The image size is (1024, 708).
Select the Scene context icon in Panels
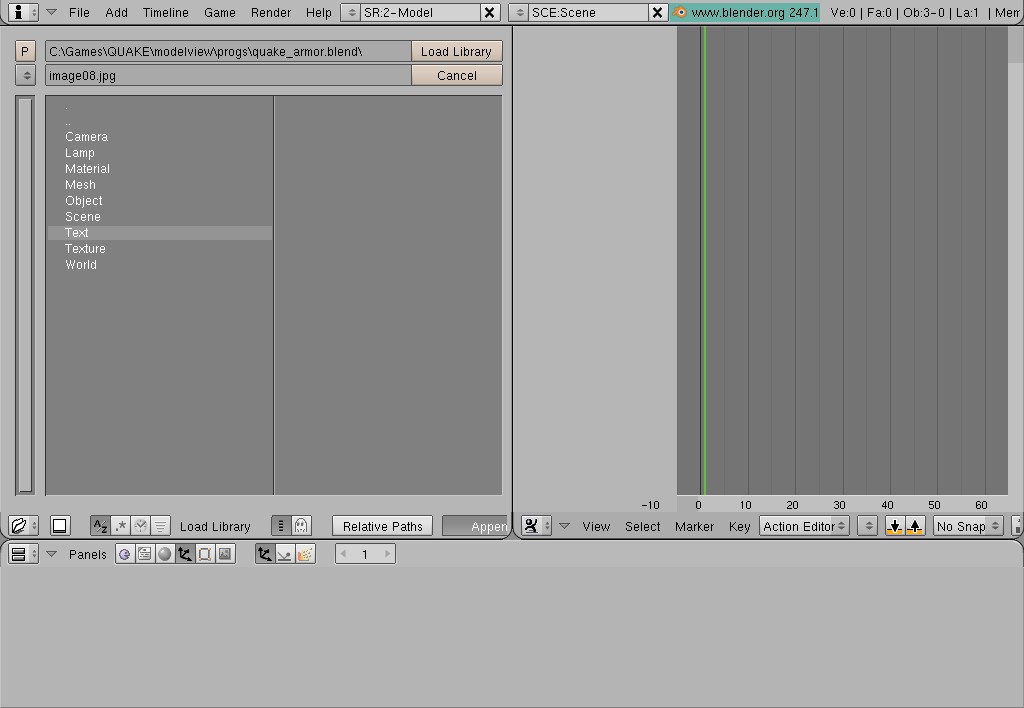224,554
